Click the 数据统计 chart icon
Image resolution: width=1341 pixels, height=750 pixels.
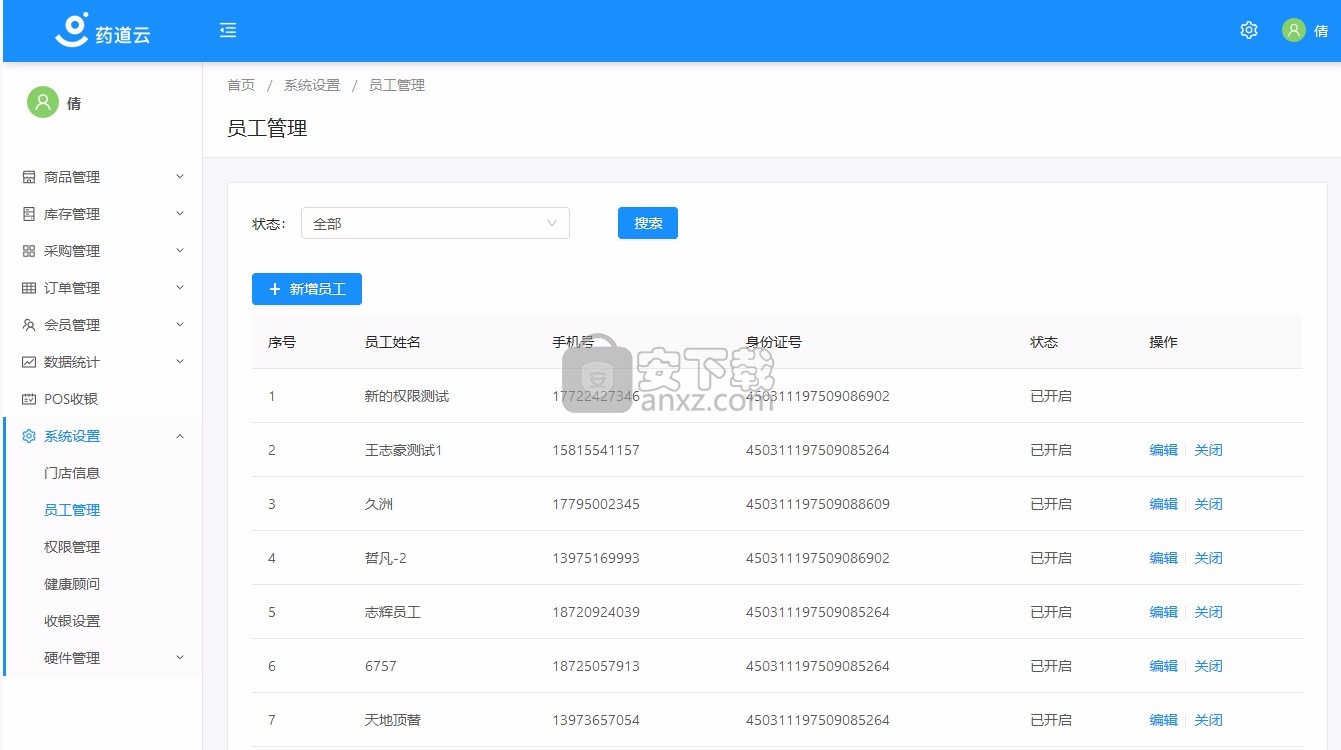tap(29, 362)
